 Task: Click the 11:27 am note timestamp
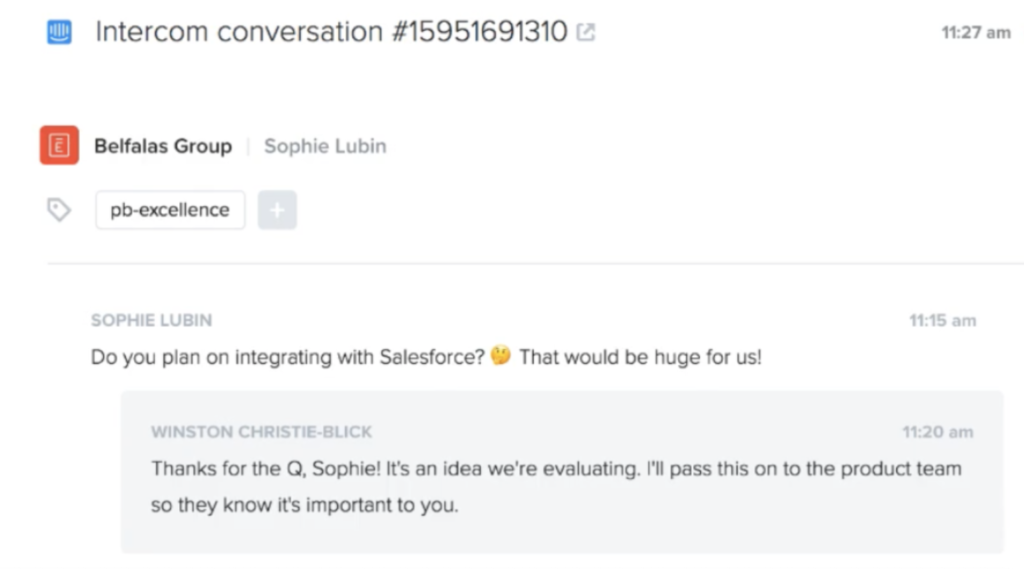pyautogui.click(x=976, y=33)
